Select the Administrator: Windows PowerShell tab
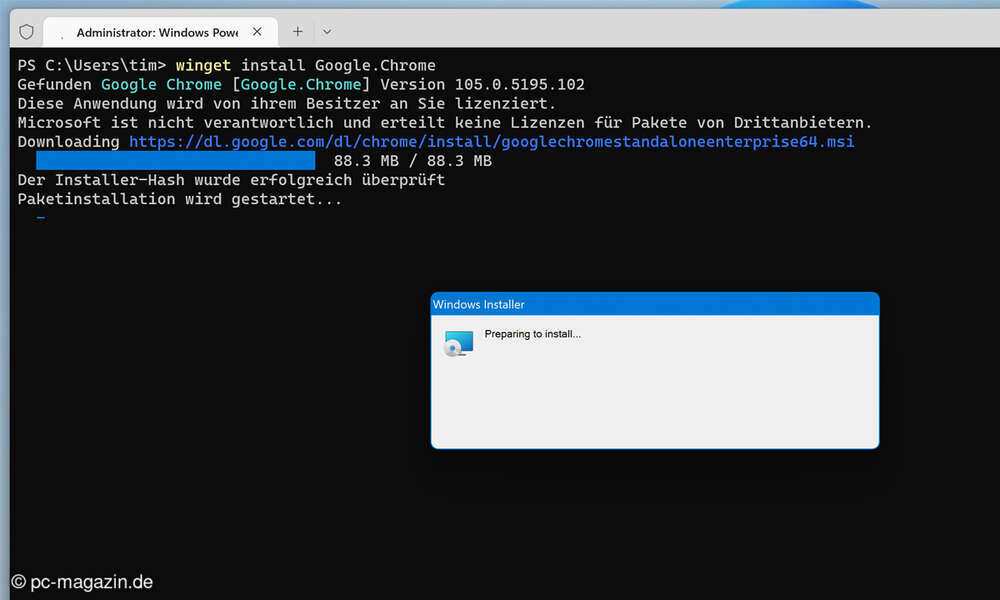 pos(157,32)
